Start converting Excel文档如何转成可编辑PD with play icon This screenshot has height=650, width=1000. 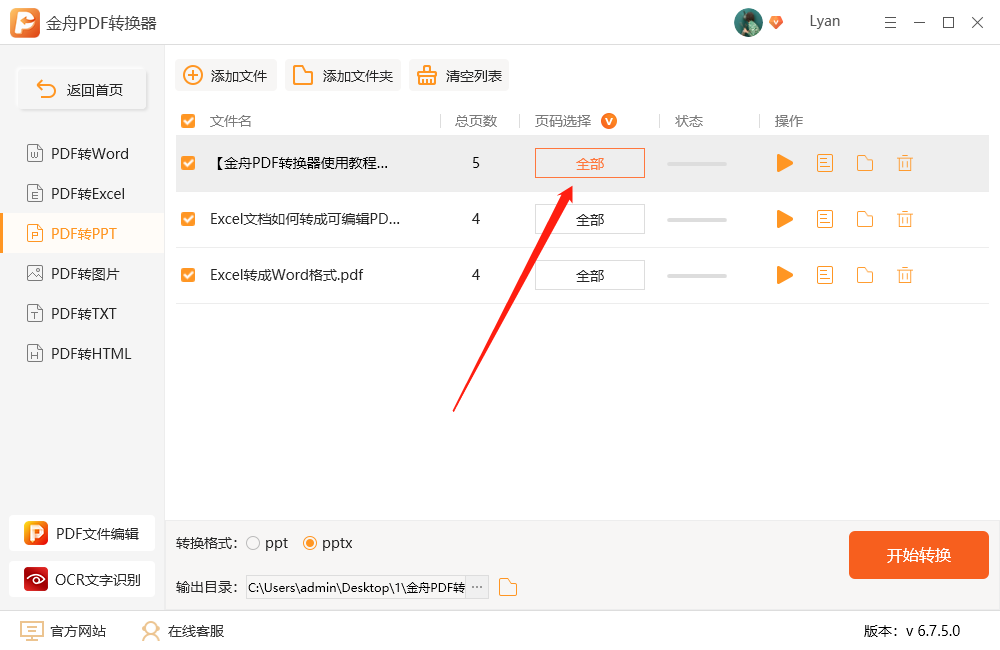point(784,219)
